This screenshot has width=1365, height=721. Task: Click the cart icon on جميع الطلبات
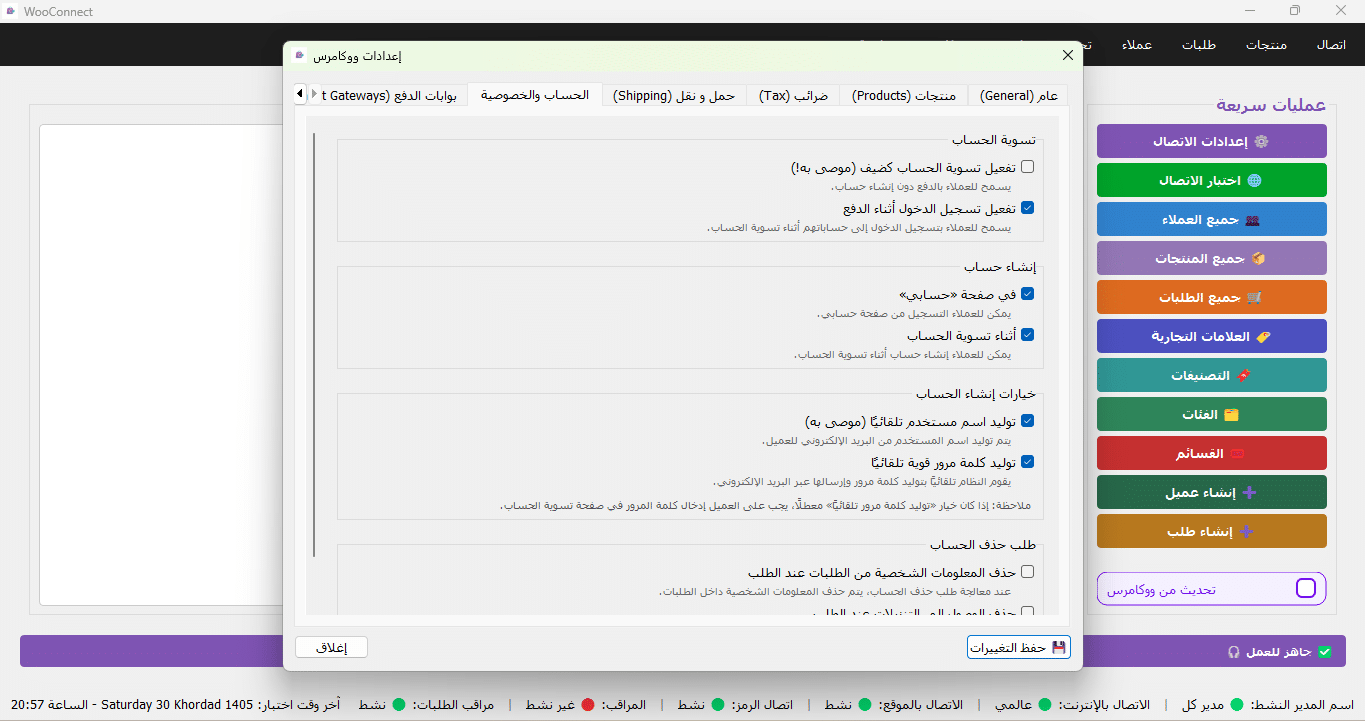click(1254, 298)
